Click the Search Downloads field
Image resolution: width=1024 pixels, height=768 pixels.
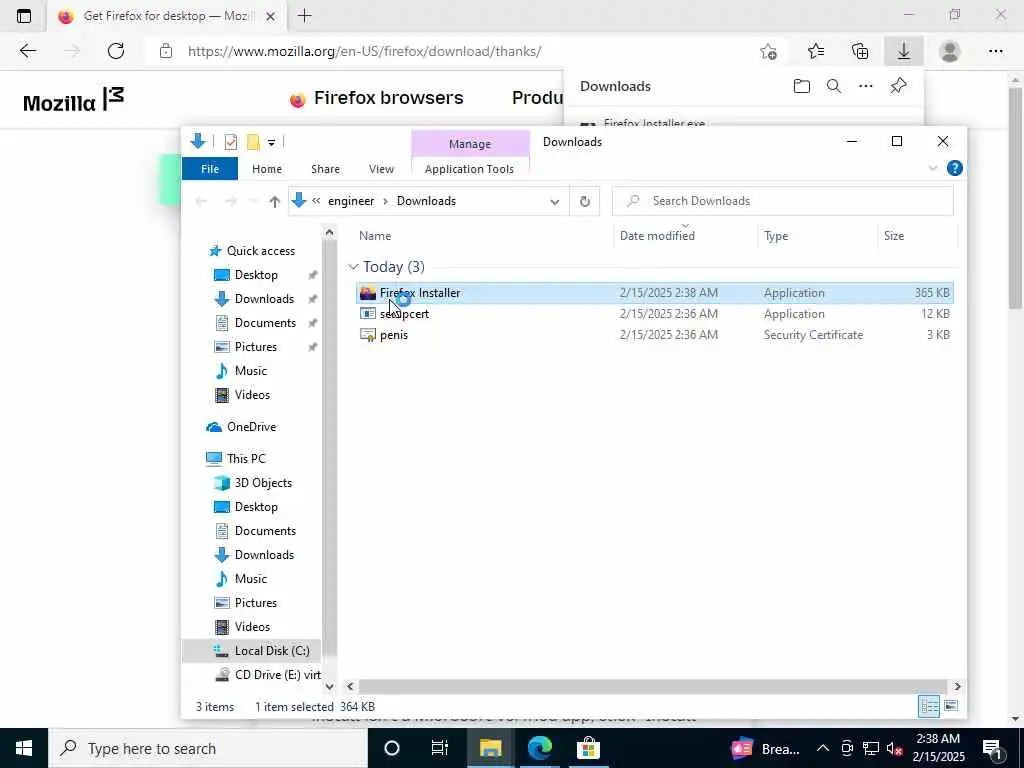[x=782, y=201]
